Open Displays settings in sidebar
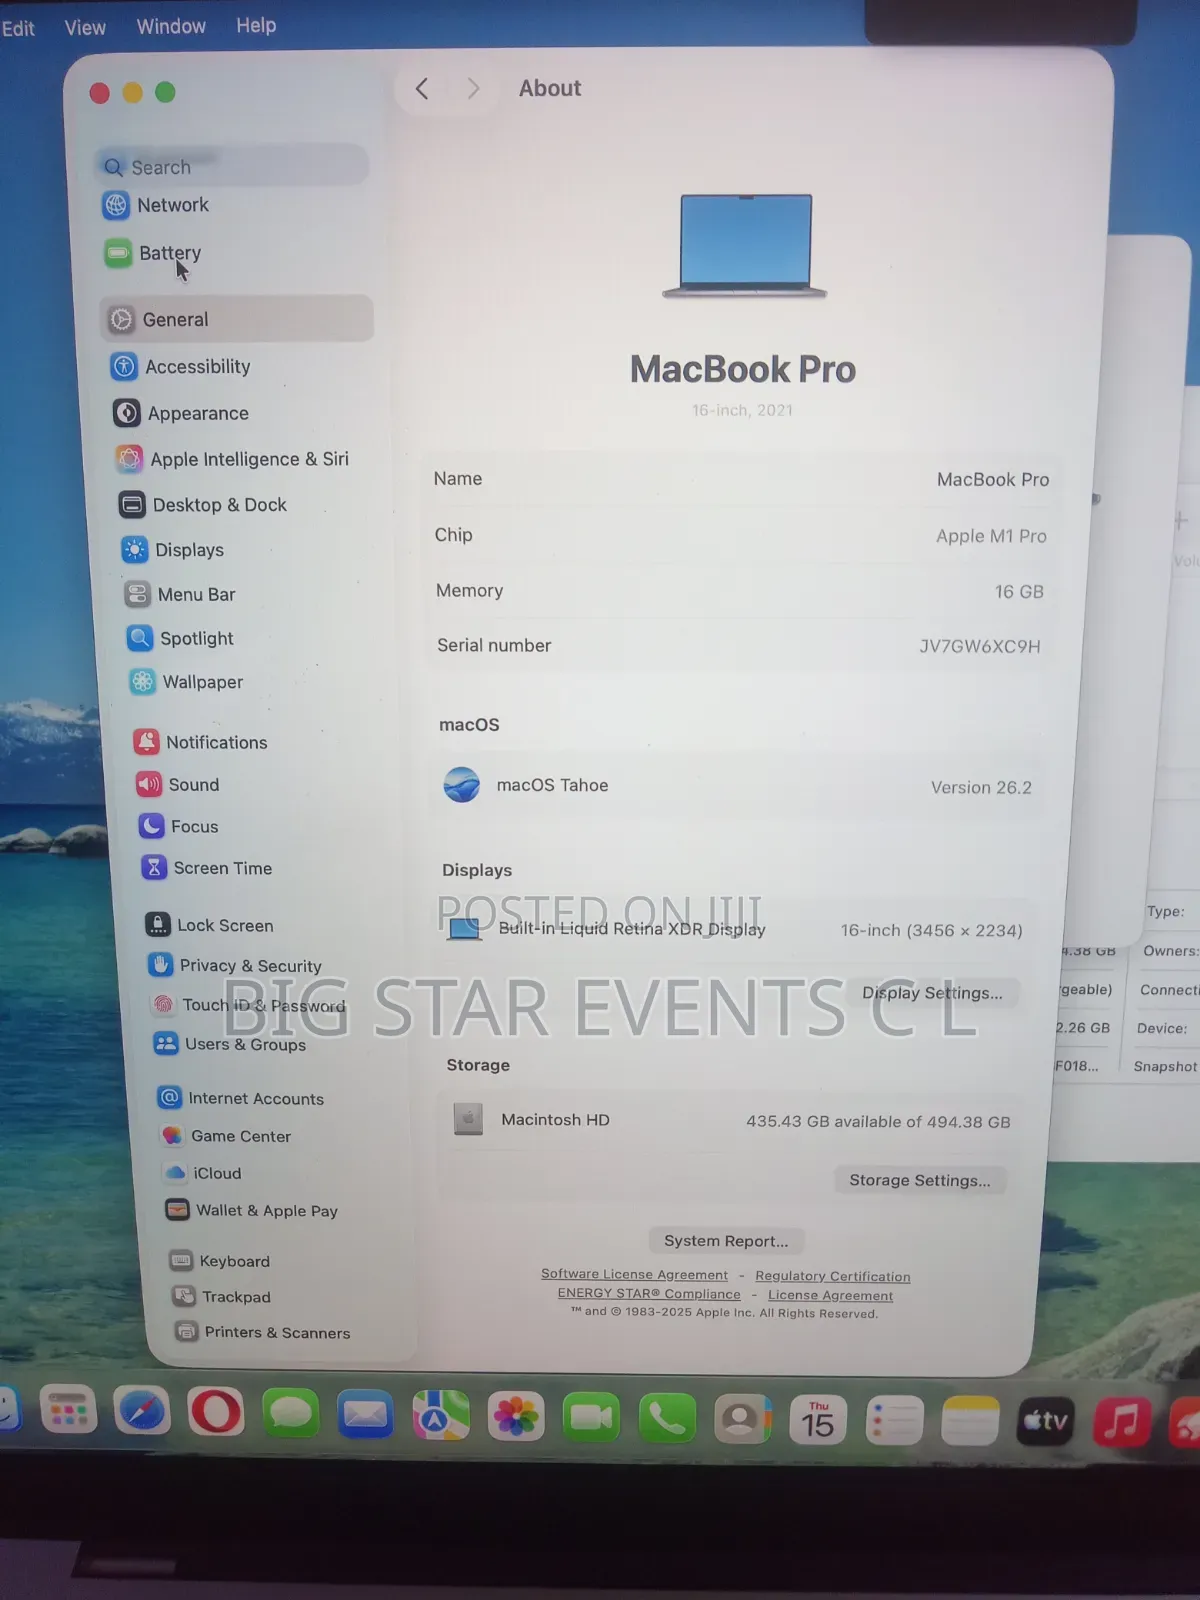Viewport: 1200px width, 1600px height. 173,550
